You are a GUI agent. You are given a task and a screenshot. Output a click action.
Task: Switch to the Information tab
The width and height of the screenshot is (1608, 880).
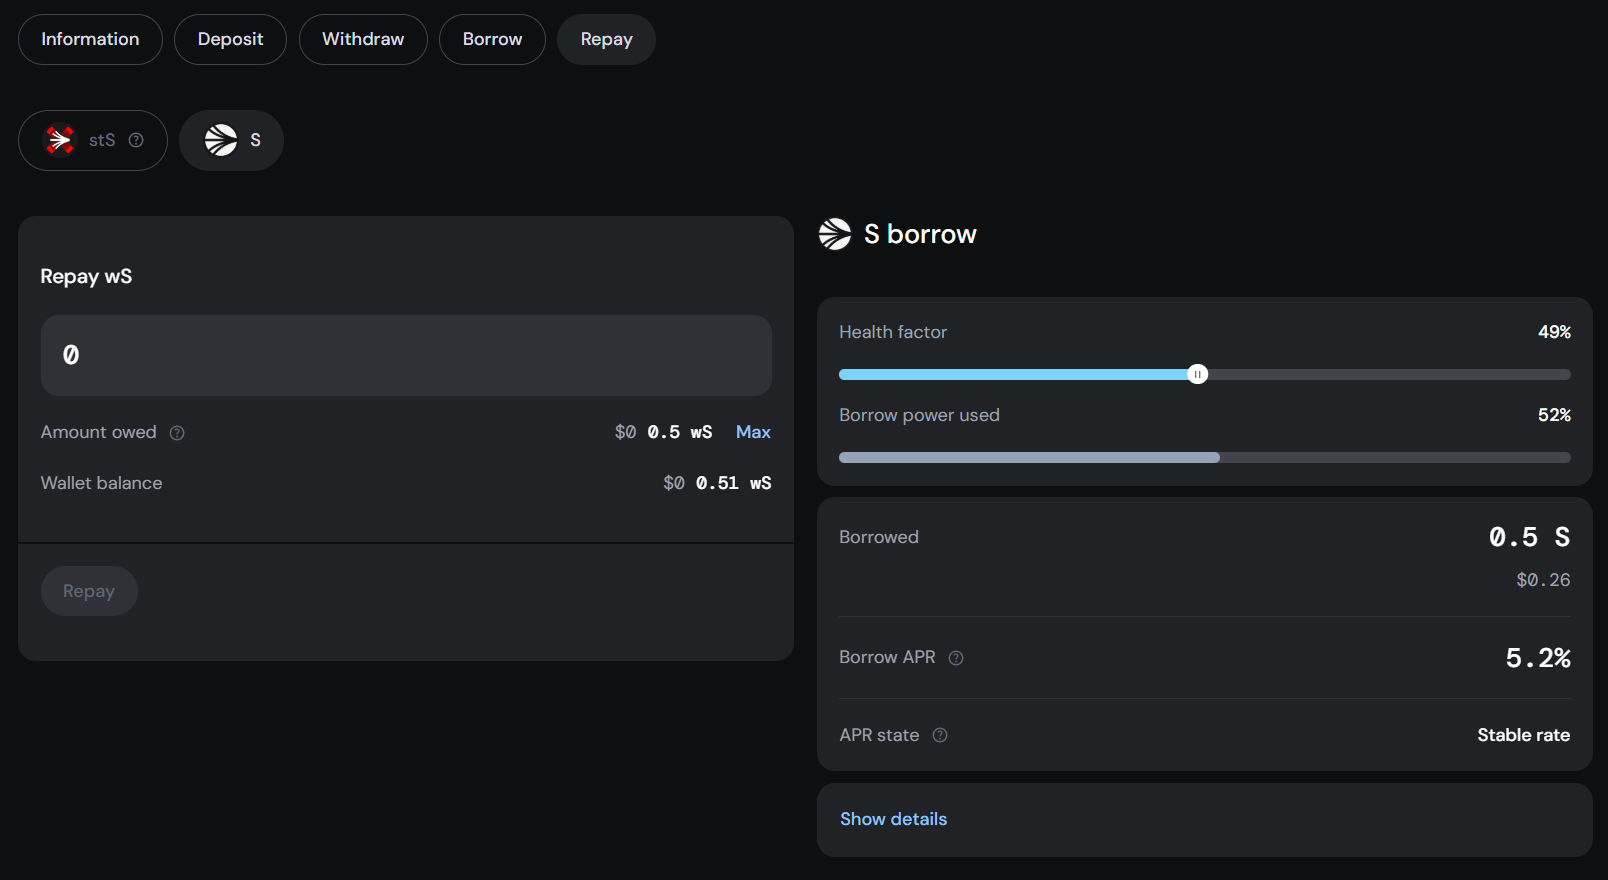point(90,40)
